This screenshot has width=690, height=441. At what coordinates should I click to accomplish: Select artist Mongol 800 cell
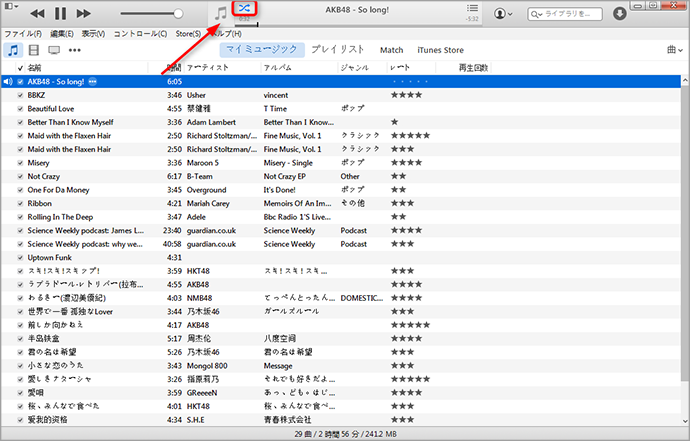coord(207,366)
